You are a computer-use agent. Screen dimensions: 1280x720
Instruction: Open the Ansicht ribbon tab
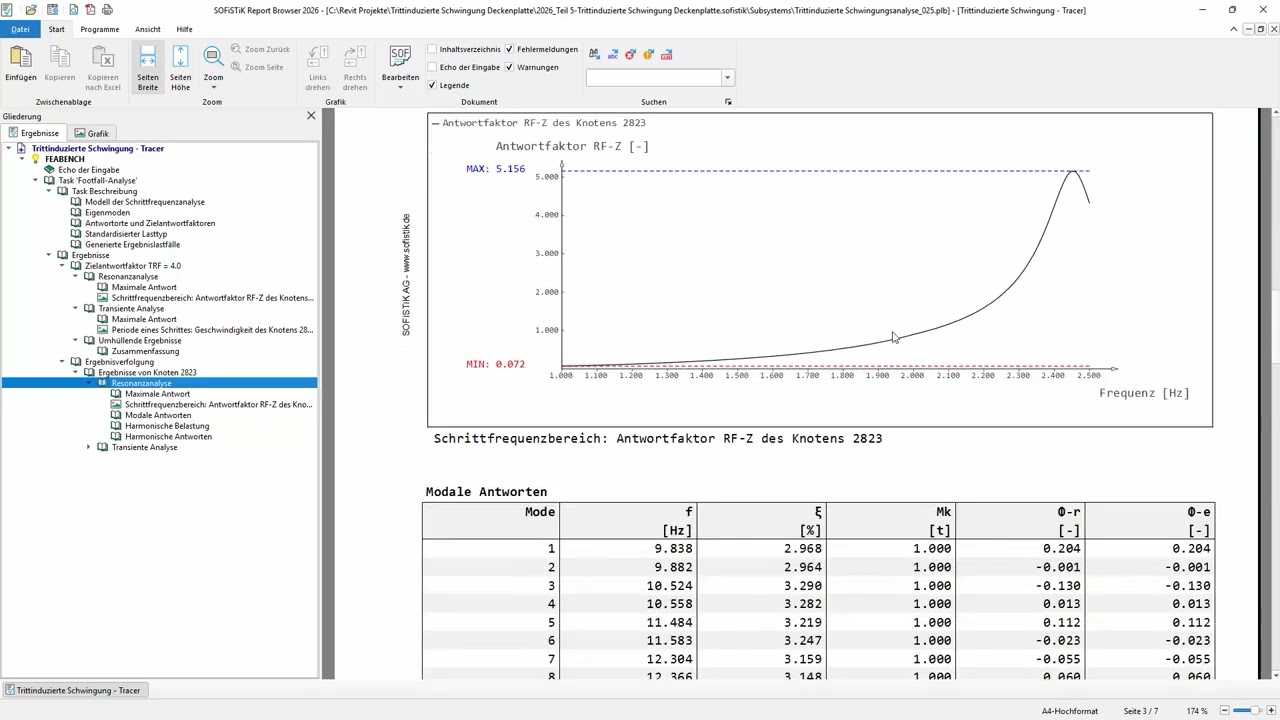(x=147, y=29)
